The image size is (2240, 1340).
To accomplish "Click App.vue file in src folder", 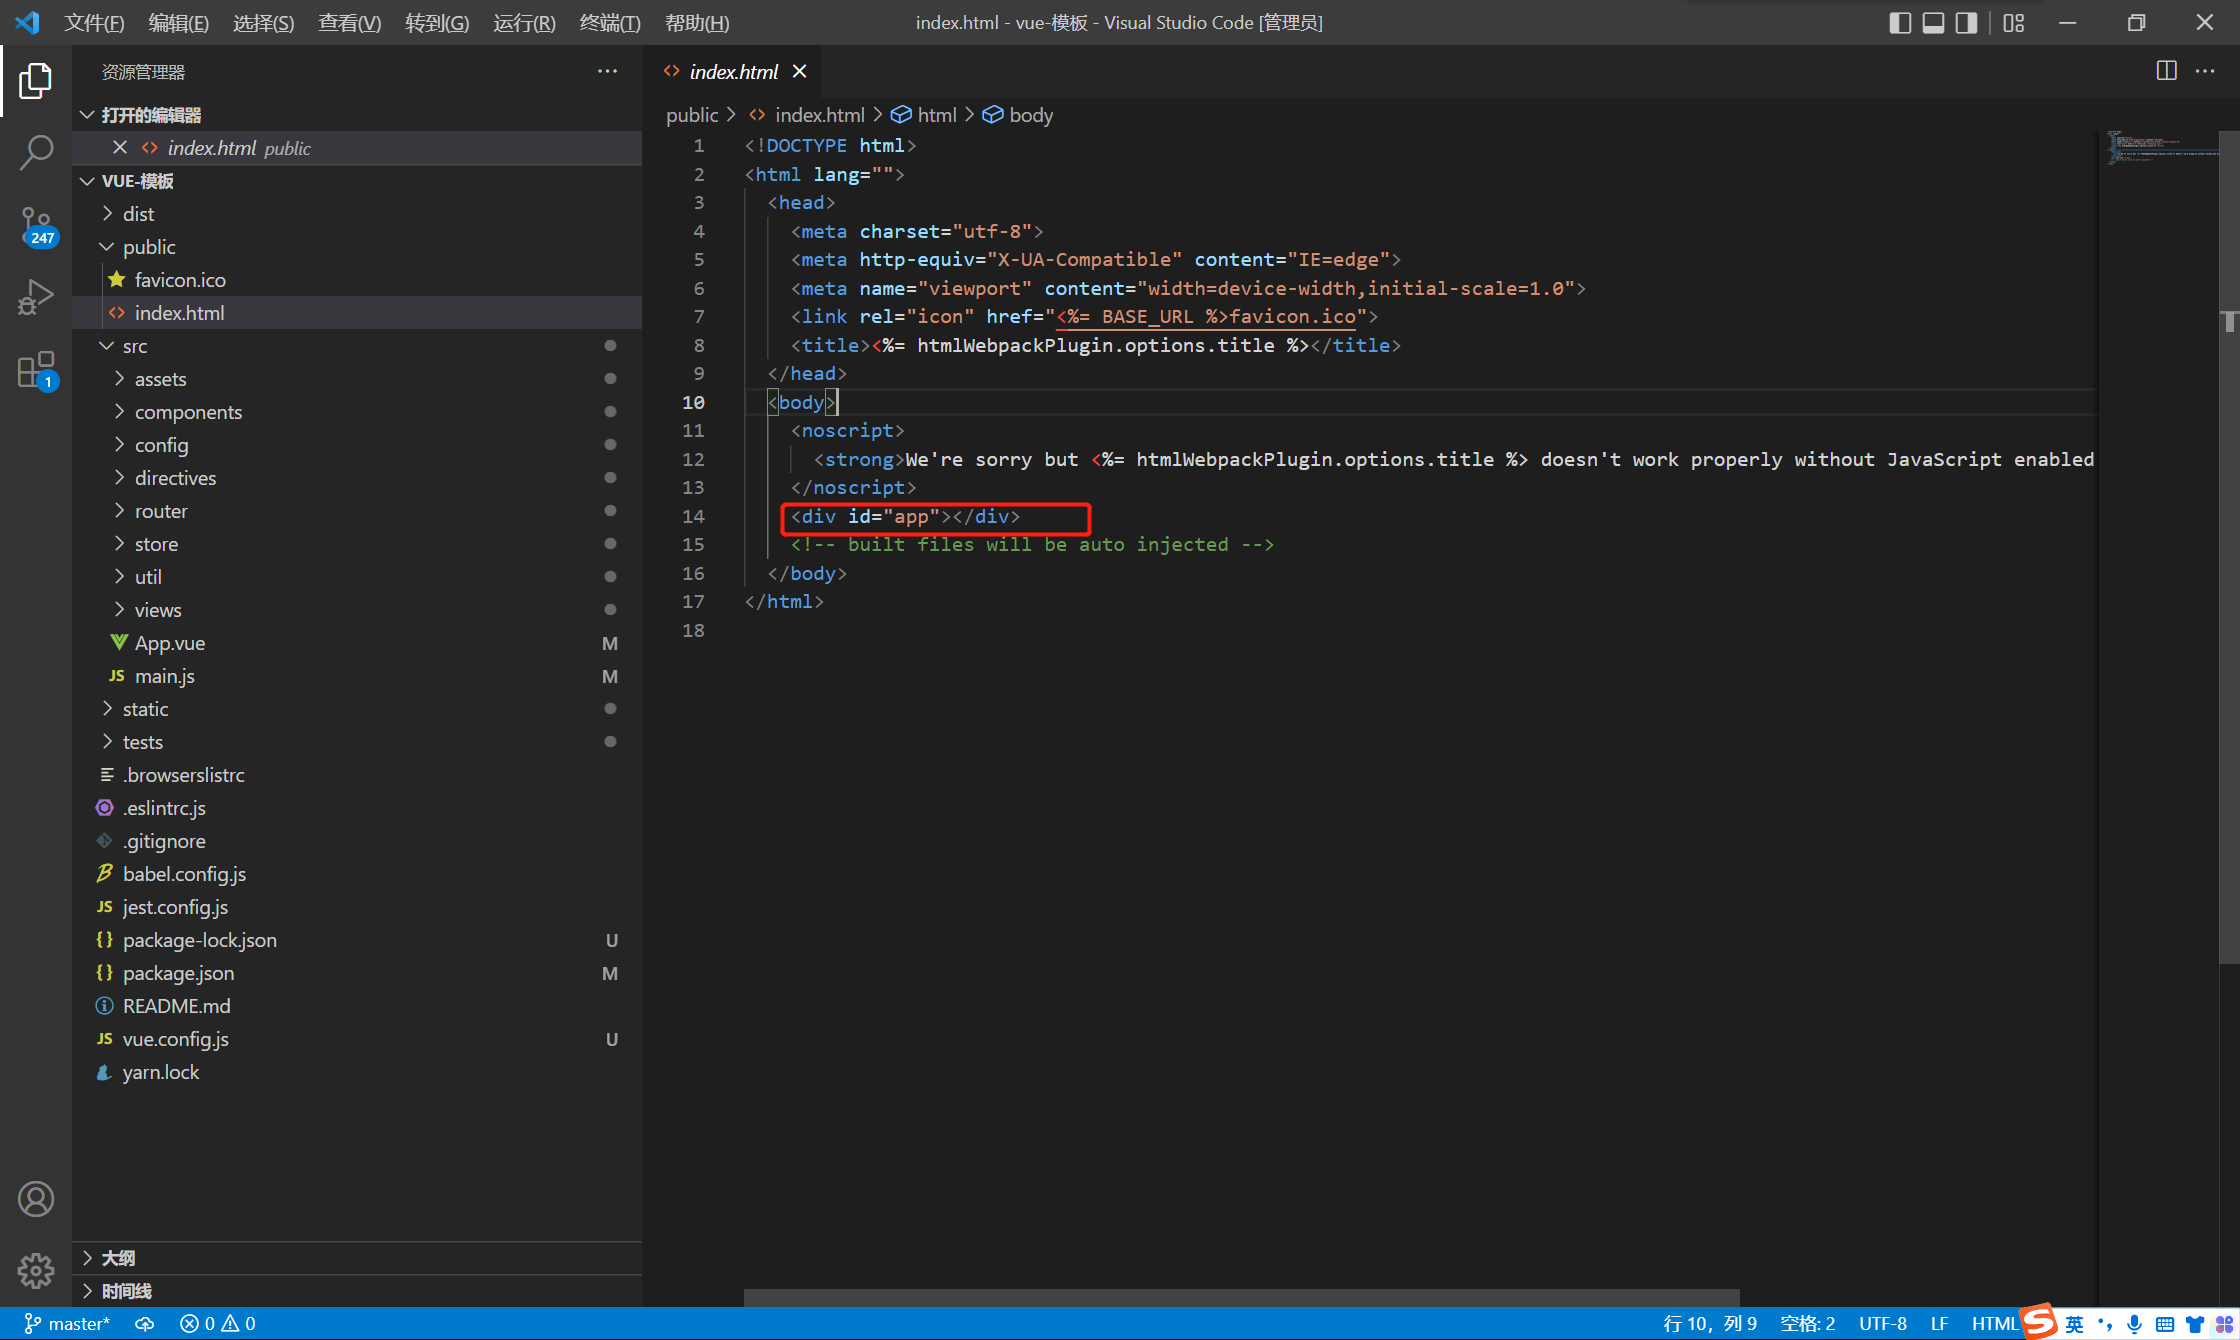I will click(172, 641).
